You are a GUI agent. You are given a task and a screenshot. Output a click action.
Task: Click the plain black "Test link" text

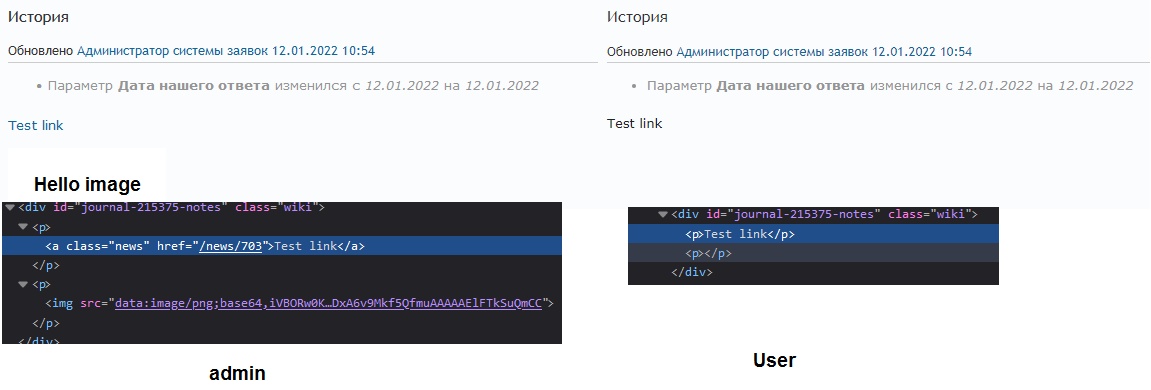tap(635, 123)
